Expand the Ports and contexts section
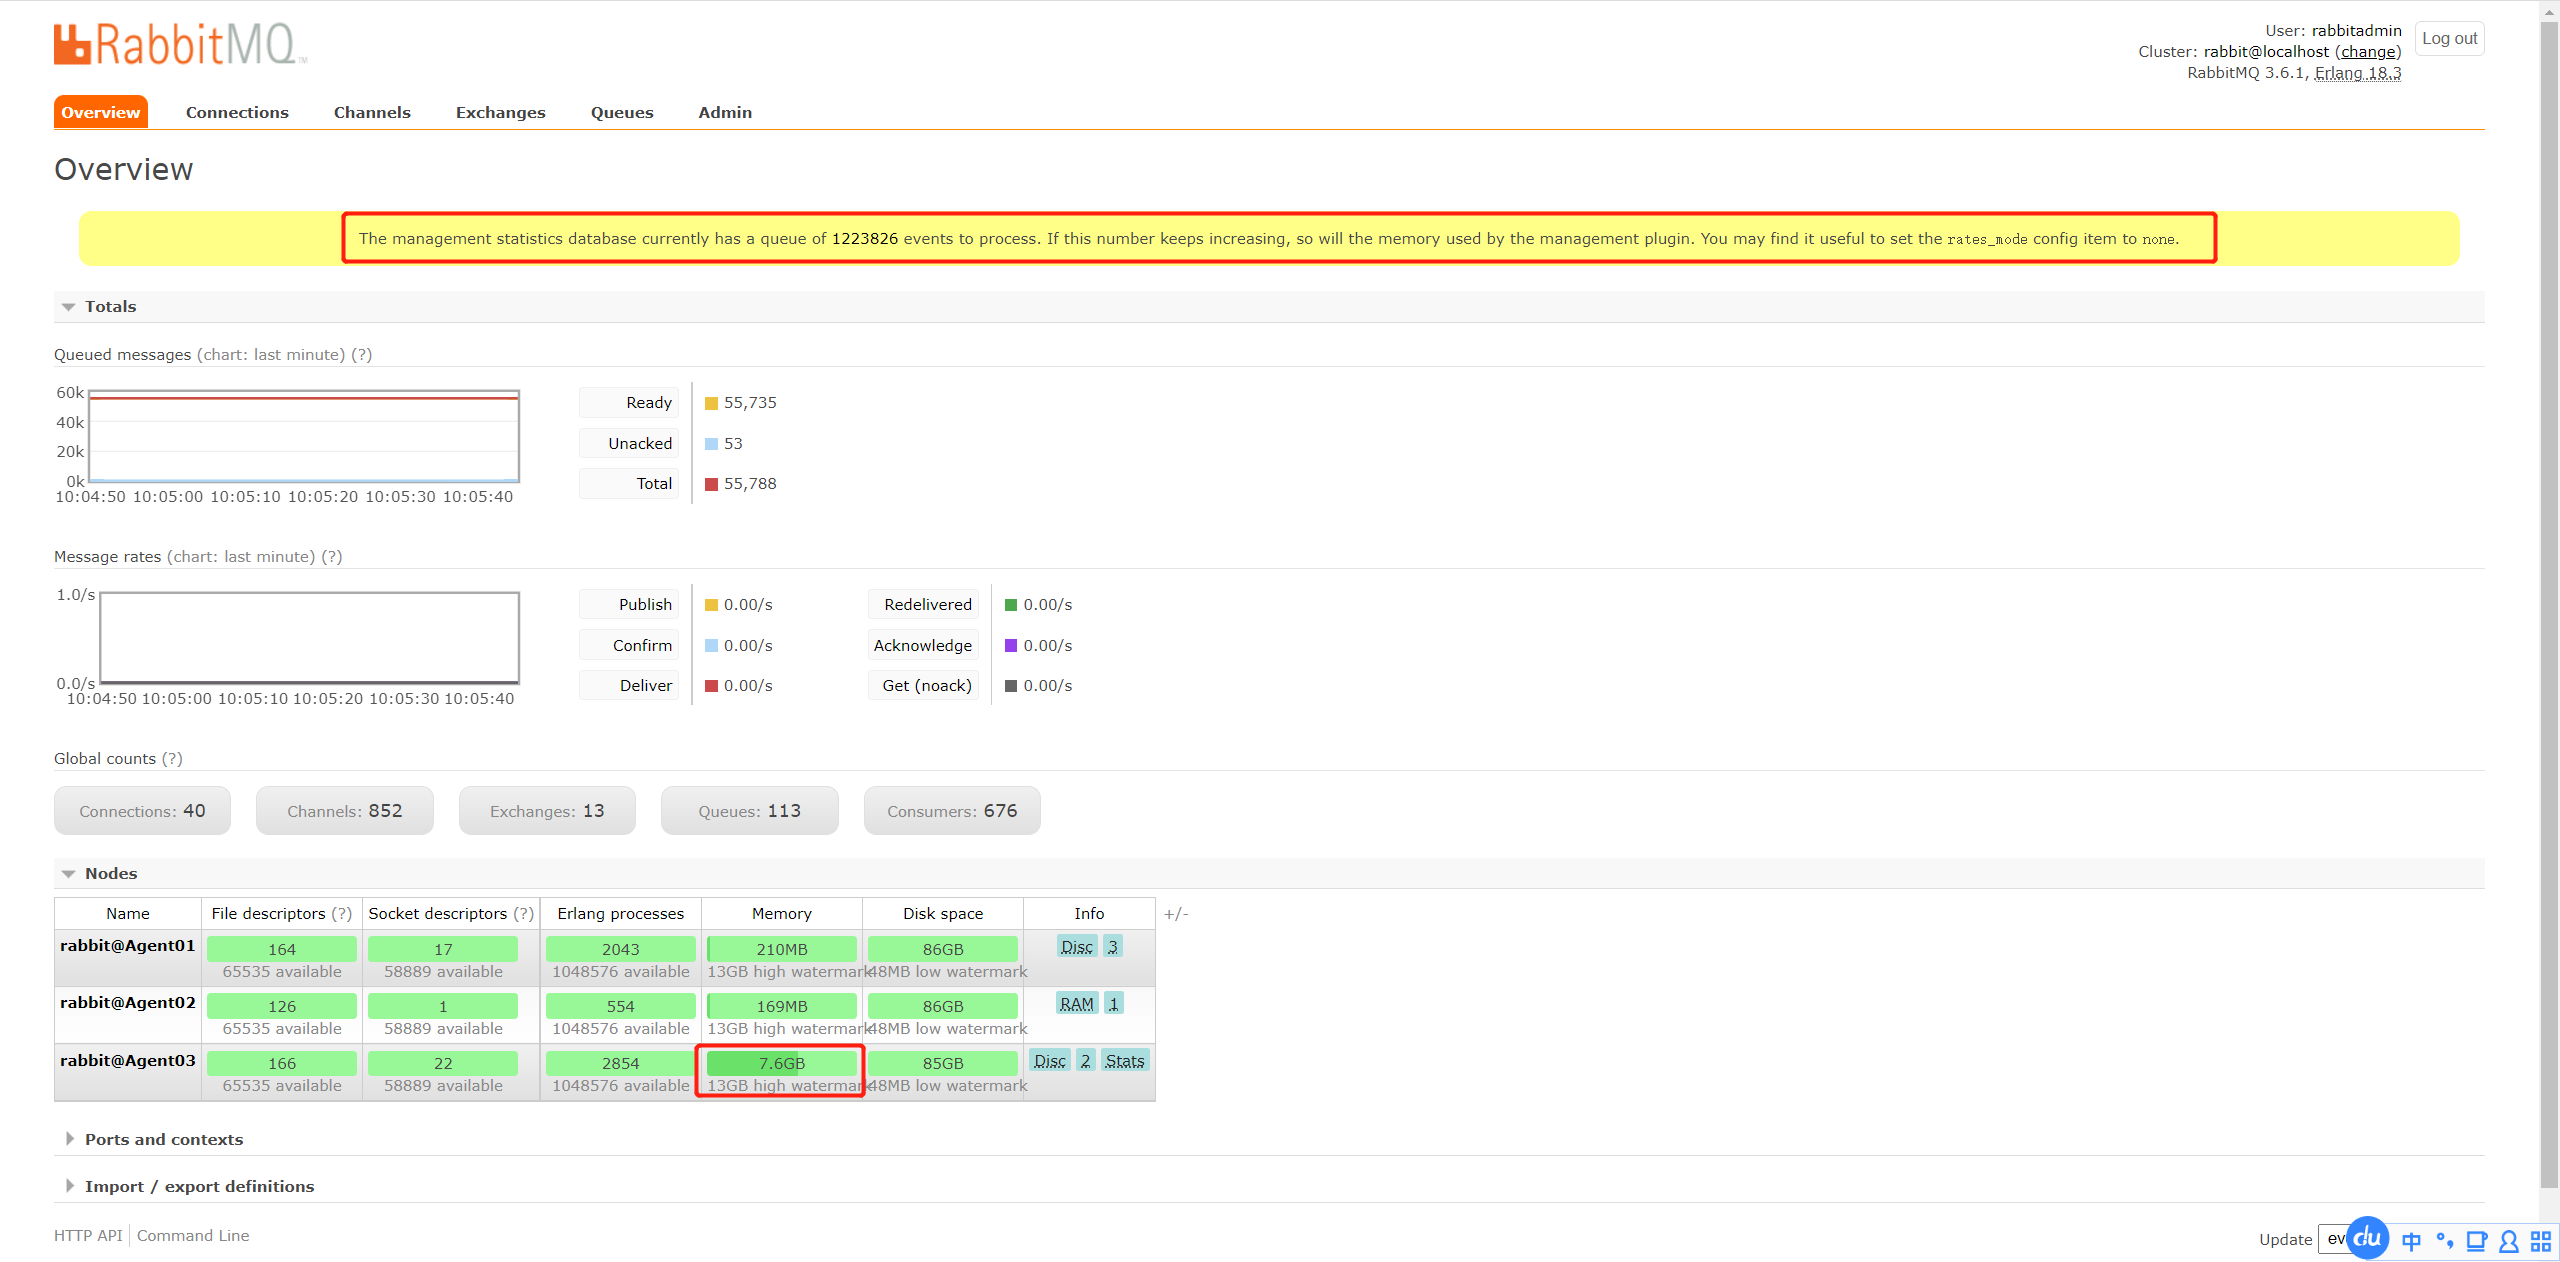 [x=163, y=1140]
